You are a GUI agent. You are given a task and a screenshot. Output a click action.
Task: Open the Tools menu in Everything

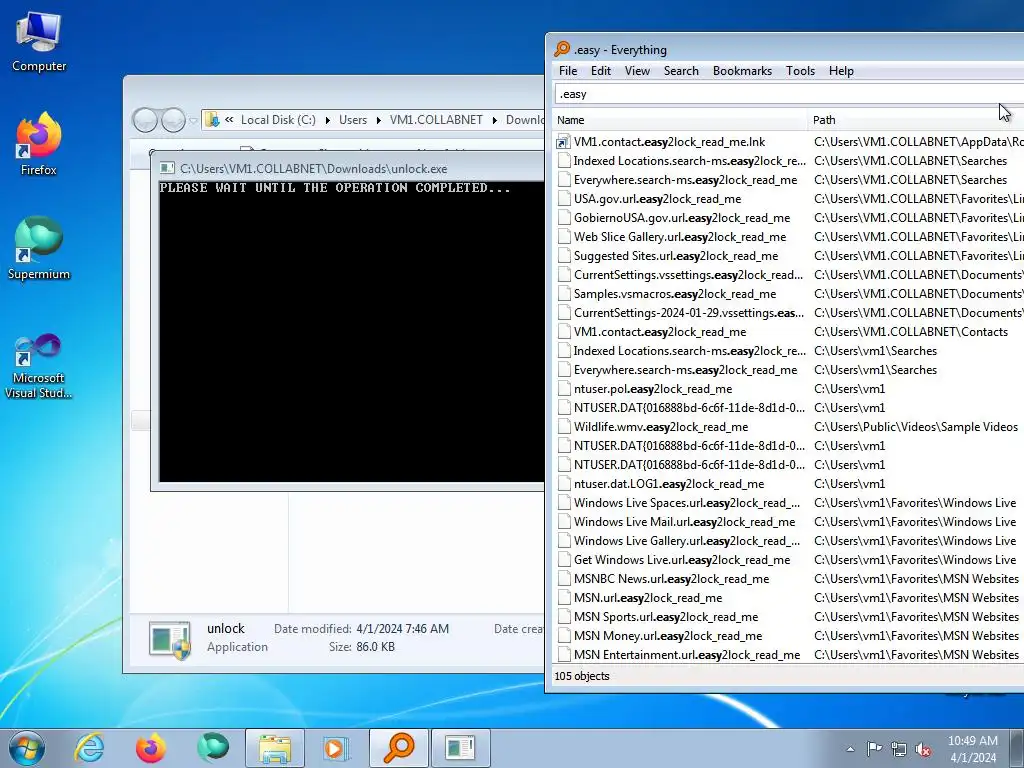tap(800, 71)
